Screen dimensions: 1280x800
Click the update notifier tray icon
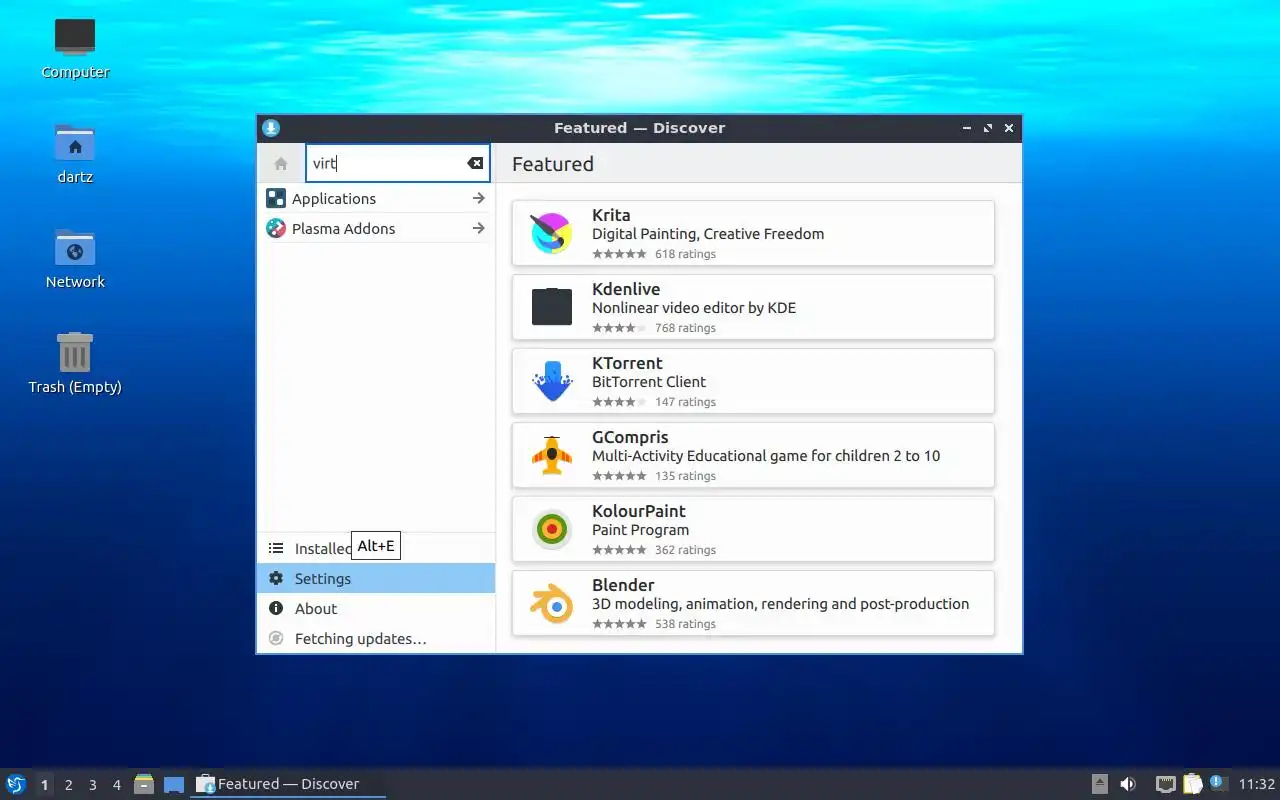1218,783
